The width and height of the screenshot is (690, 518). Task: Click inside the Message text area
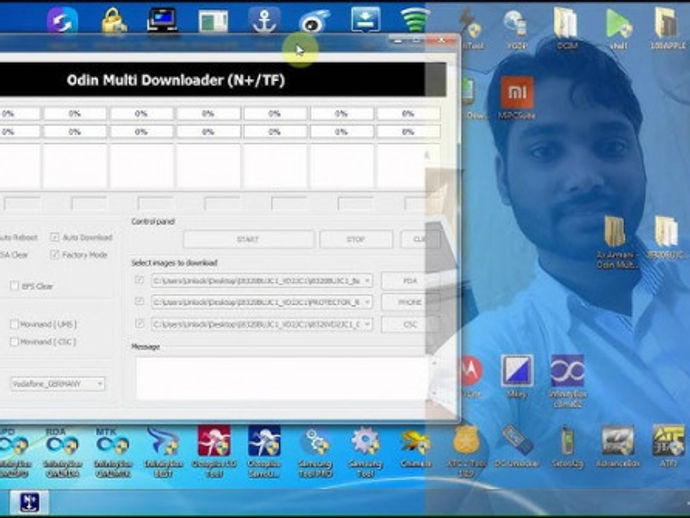tap(284, 378)
